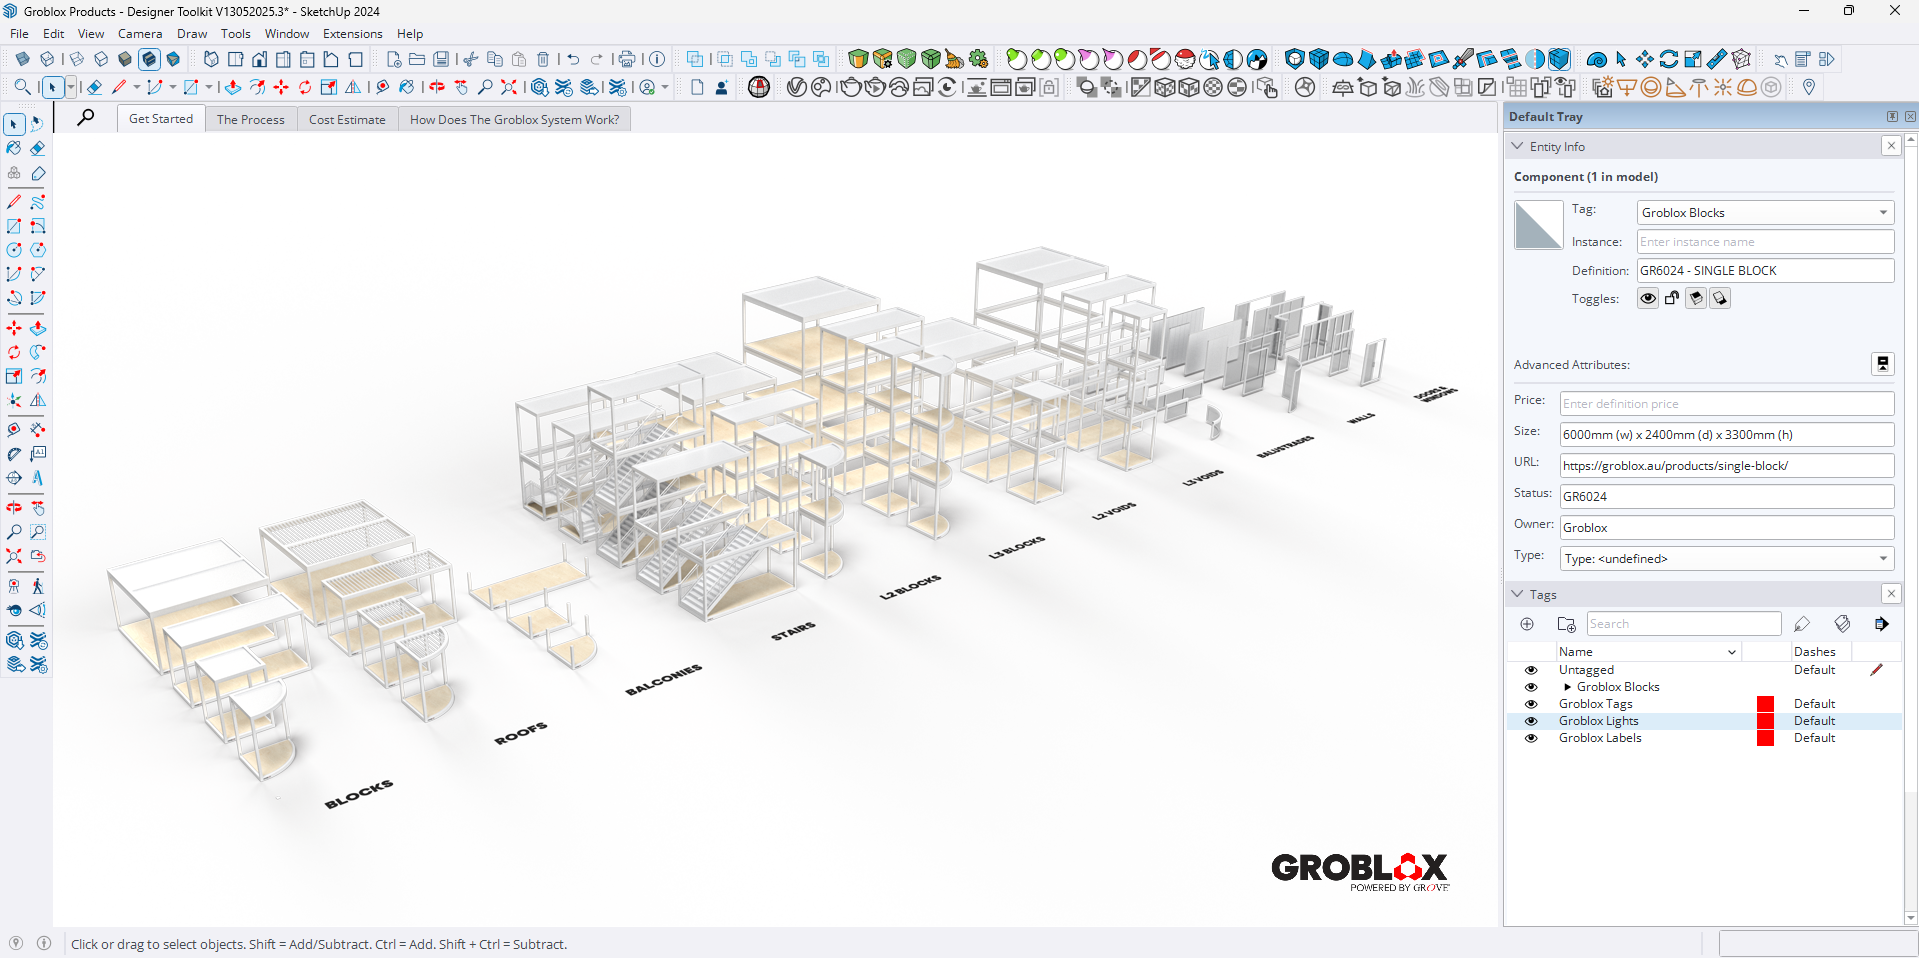Screen dimensions: 1920x958
Task: Toggle visibility of Groblox Lights
Action: [x=1531, y=721]
